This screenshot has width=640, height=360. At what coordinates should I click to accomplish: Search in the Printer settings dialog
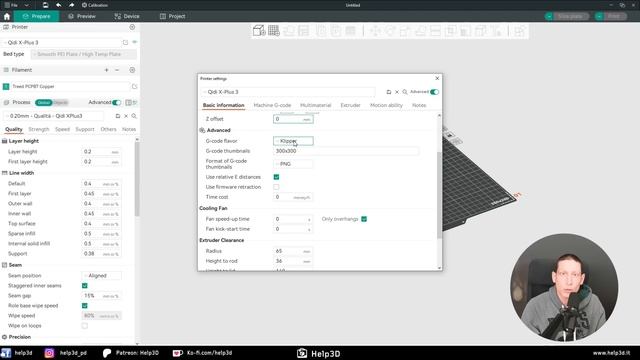[405, 92]
